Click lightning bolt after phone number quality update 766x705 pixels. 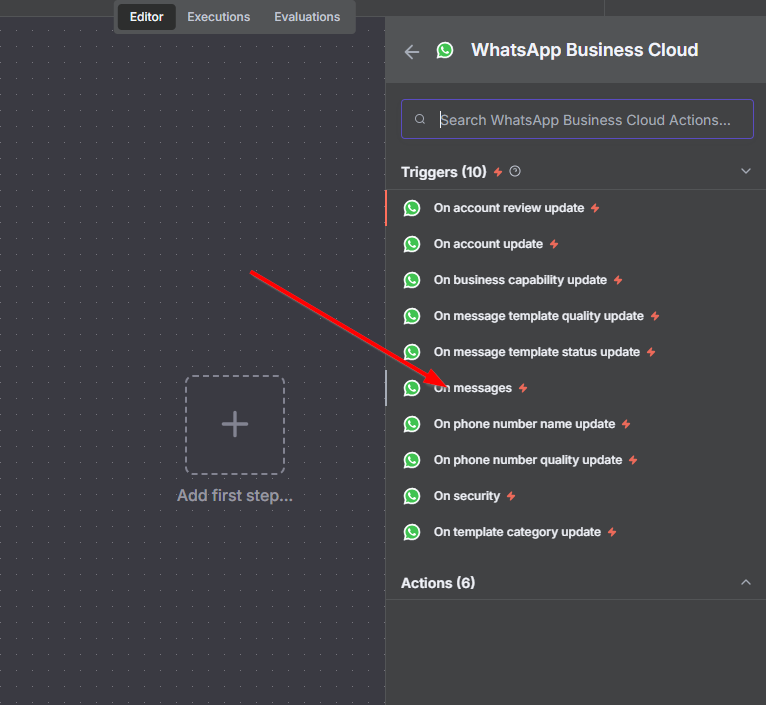click(x=633, y=460)
